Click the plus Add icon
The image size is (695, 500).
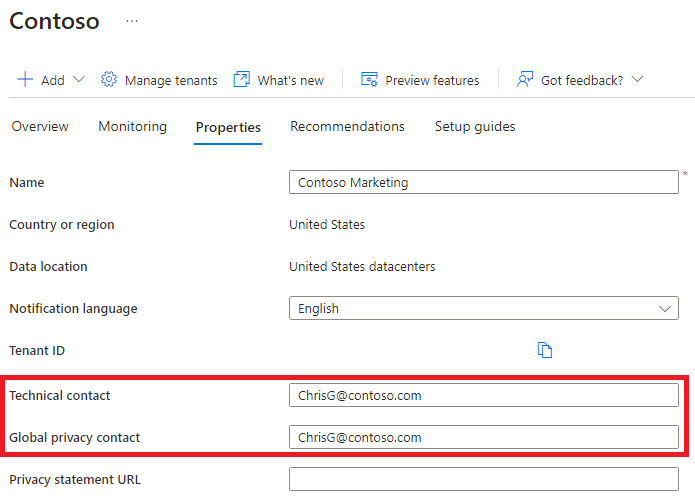25,80
